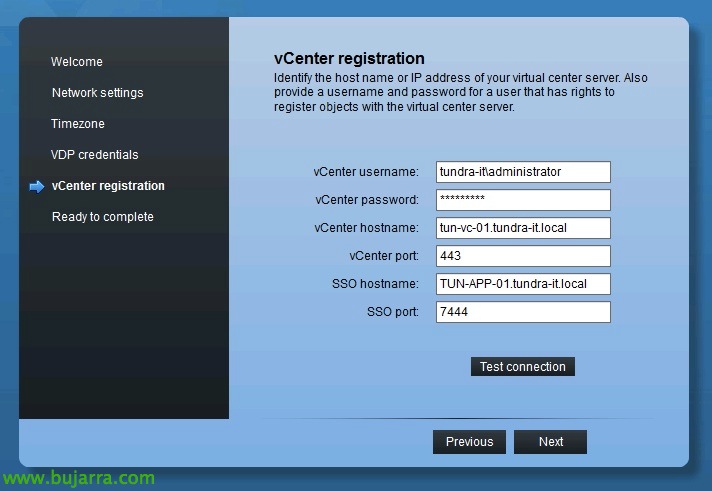The image size is (712, 491).
Task: Select the Timezone step
Action: pos(78,124)
